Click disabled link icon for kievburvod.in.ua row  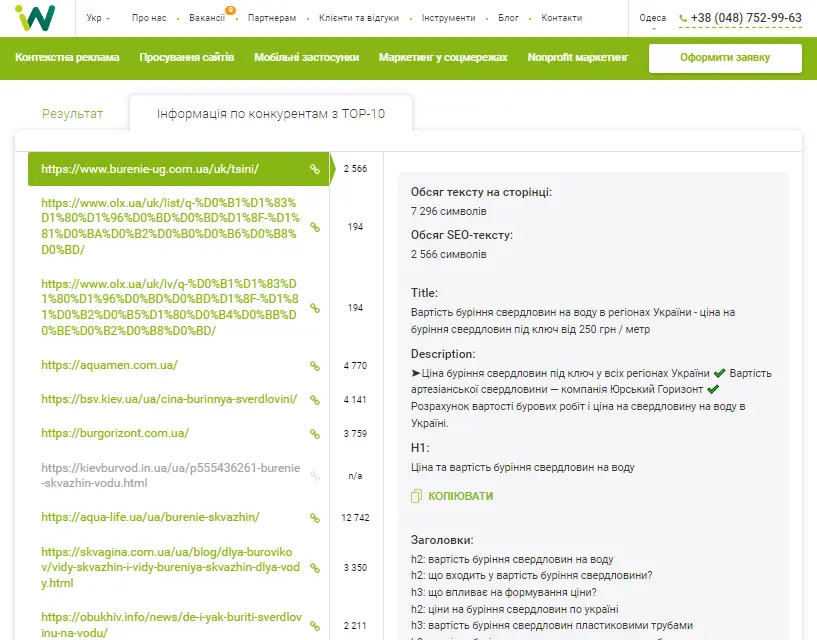(315, 476)
